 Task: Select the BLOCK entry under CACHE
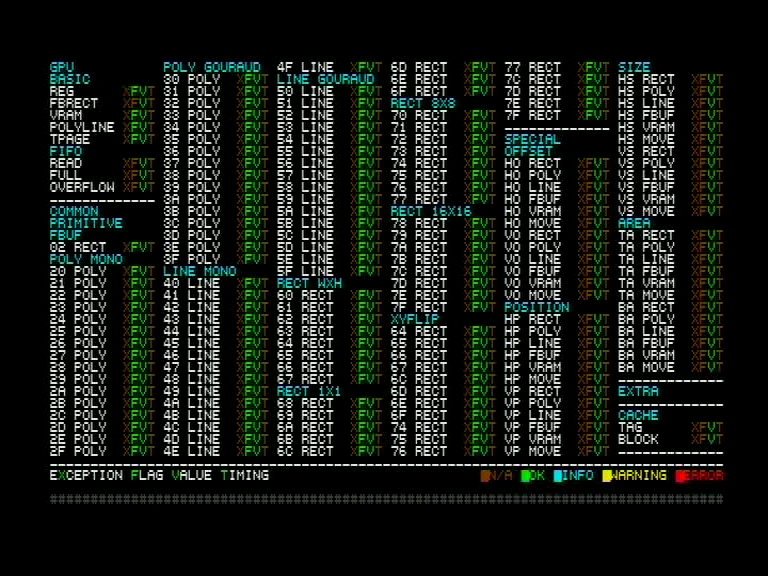638,439
